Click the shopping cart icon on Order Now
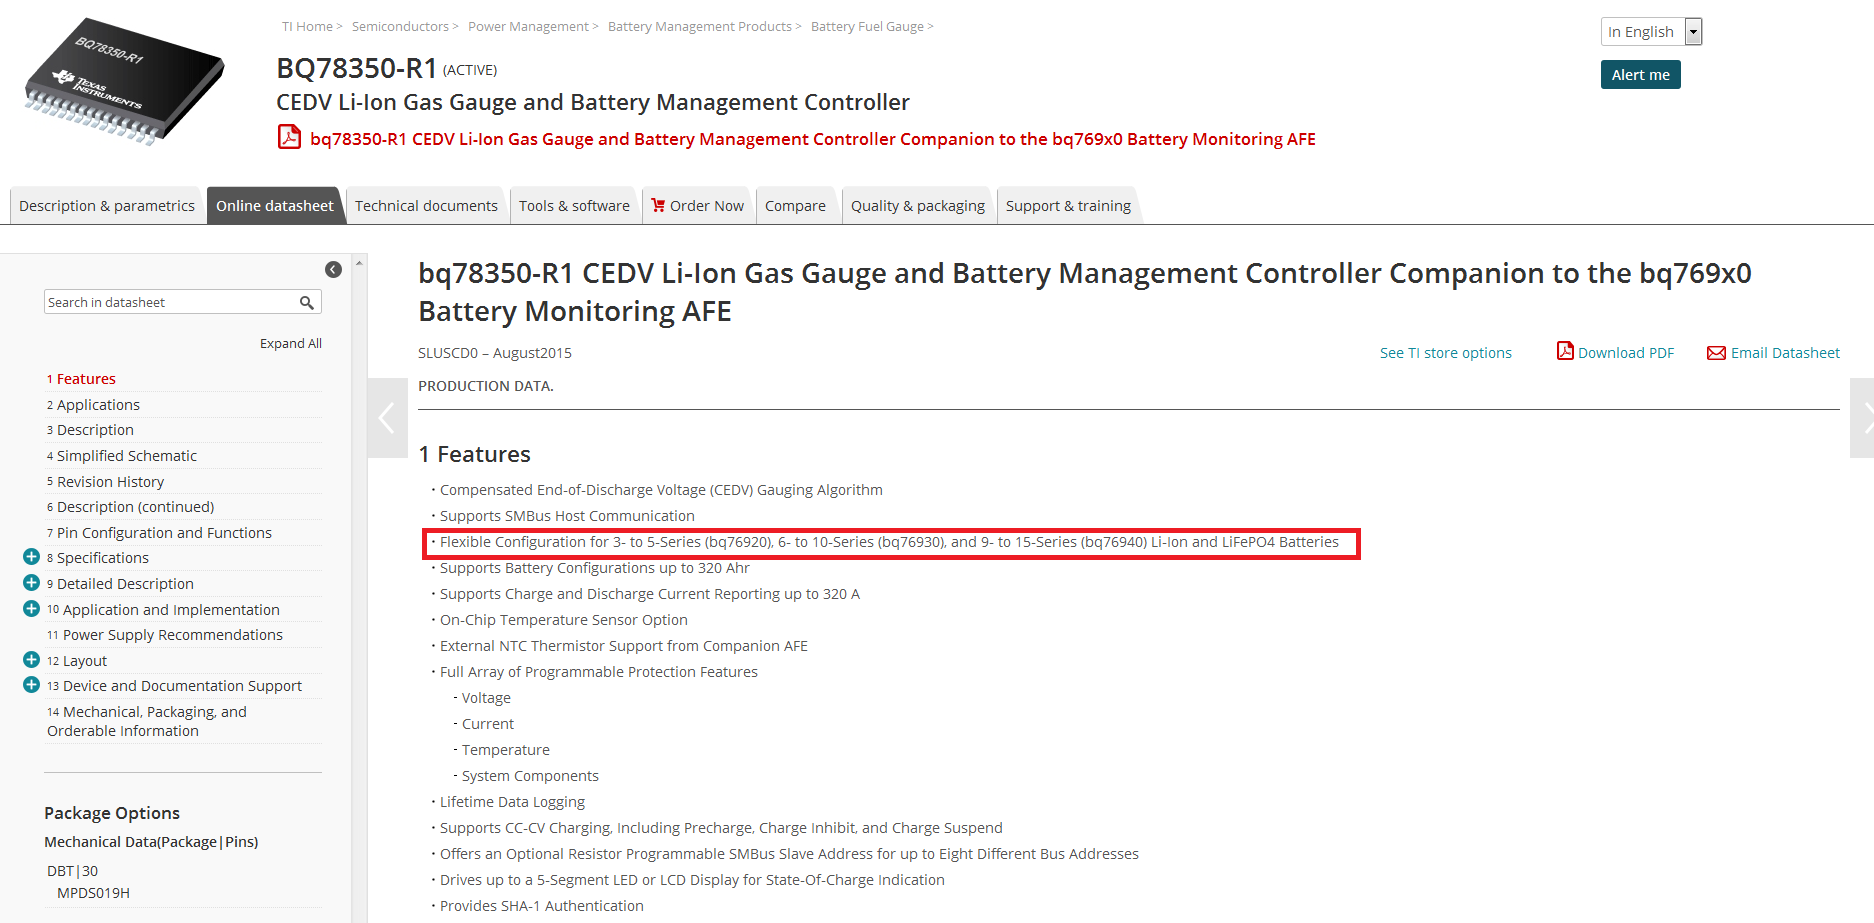Image resolution: width=1874 pixels, height=923 pixels. pos(658,205)
